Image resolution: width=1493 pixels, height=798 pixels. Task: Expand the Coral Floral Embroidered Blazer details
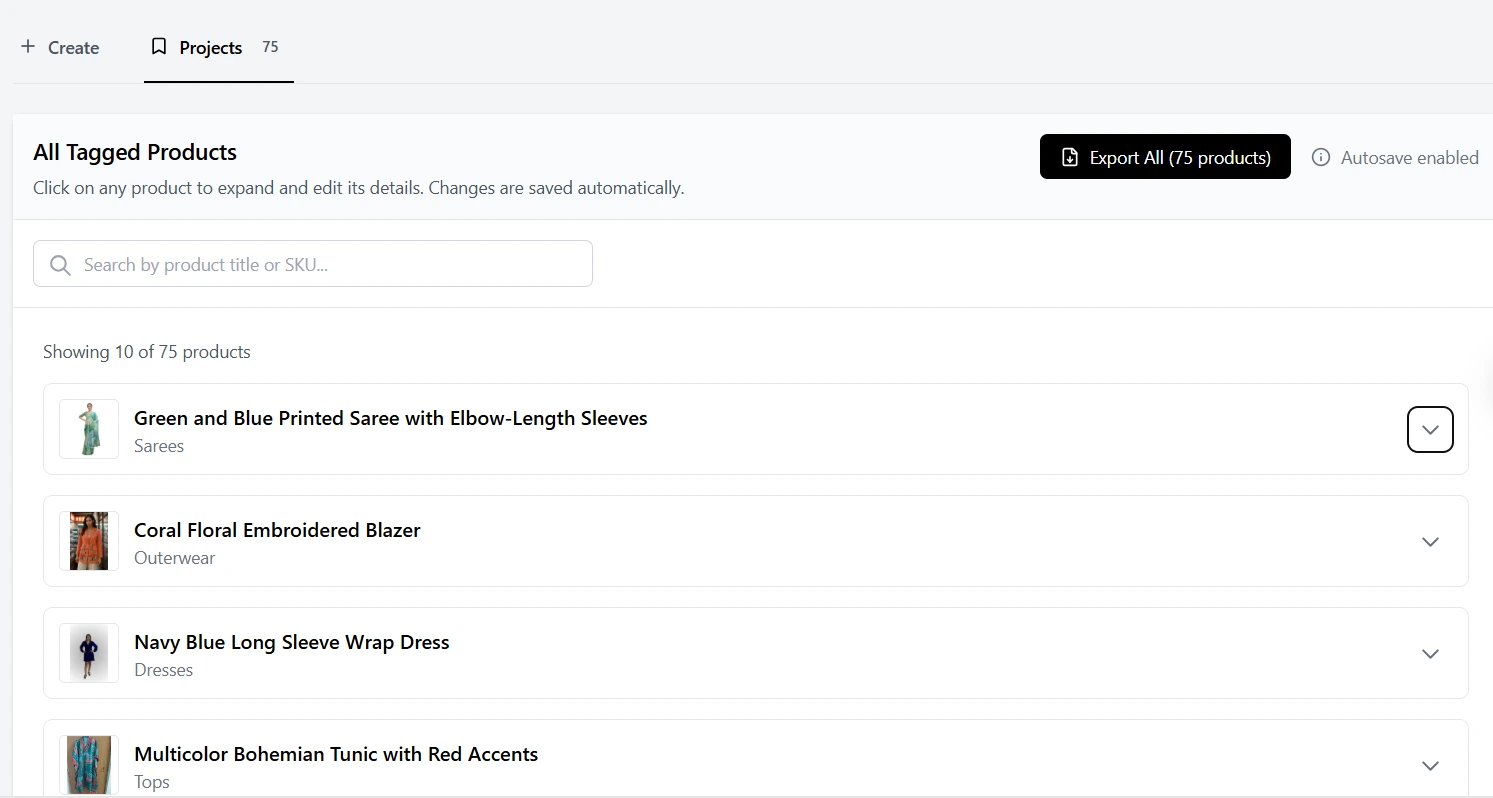pos(1430,541)
